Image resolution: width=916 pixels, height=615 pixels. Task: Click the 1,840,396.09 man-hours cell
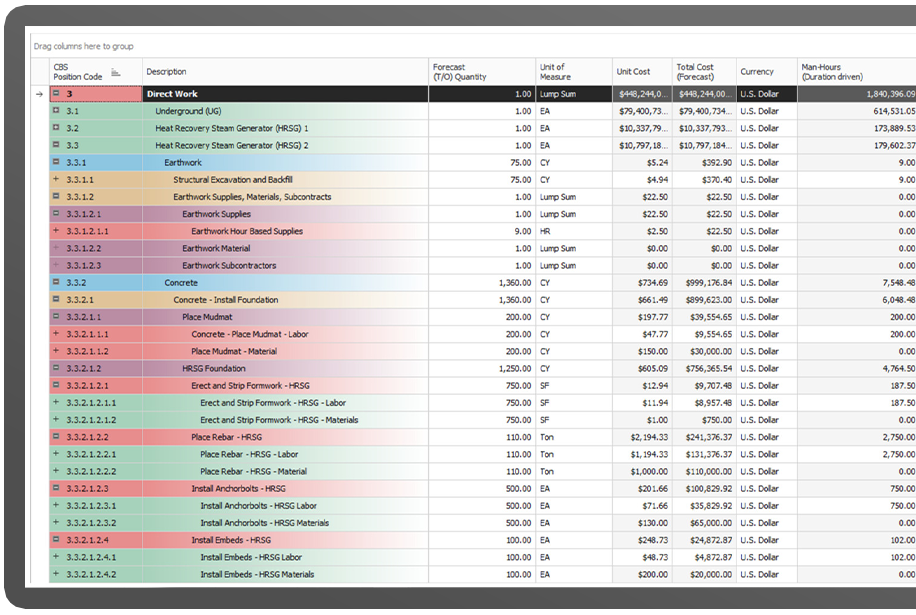856,94
